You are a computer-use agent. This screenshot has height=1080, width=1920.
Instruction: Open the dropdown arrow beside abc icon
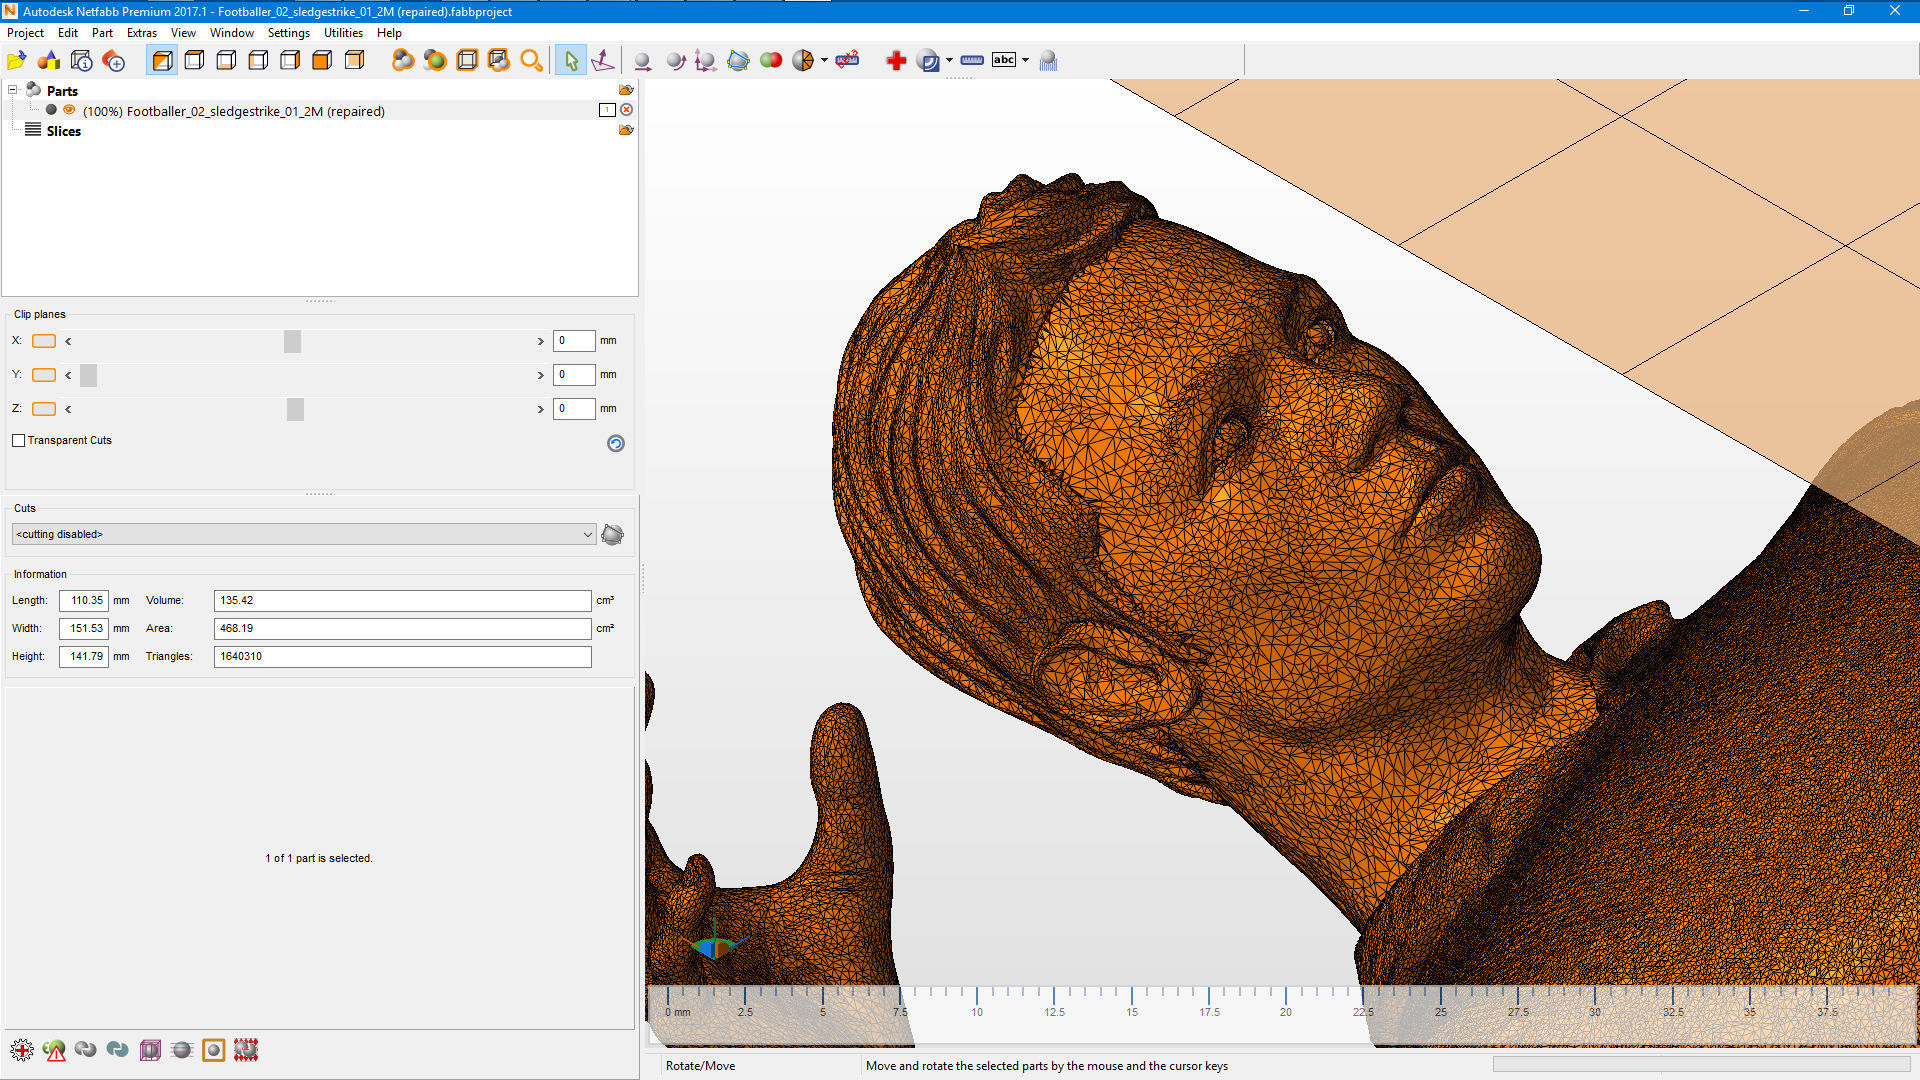coord(1025,61)
